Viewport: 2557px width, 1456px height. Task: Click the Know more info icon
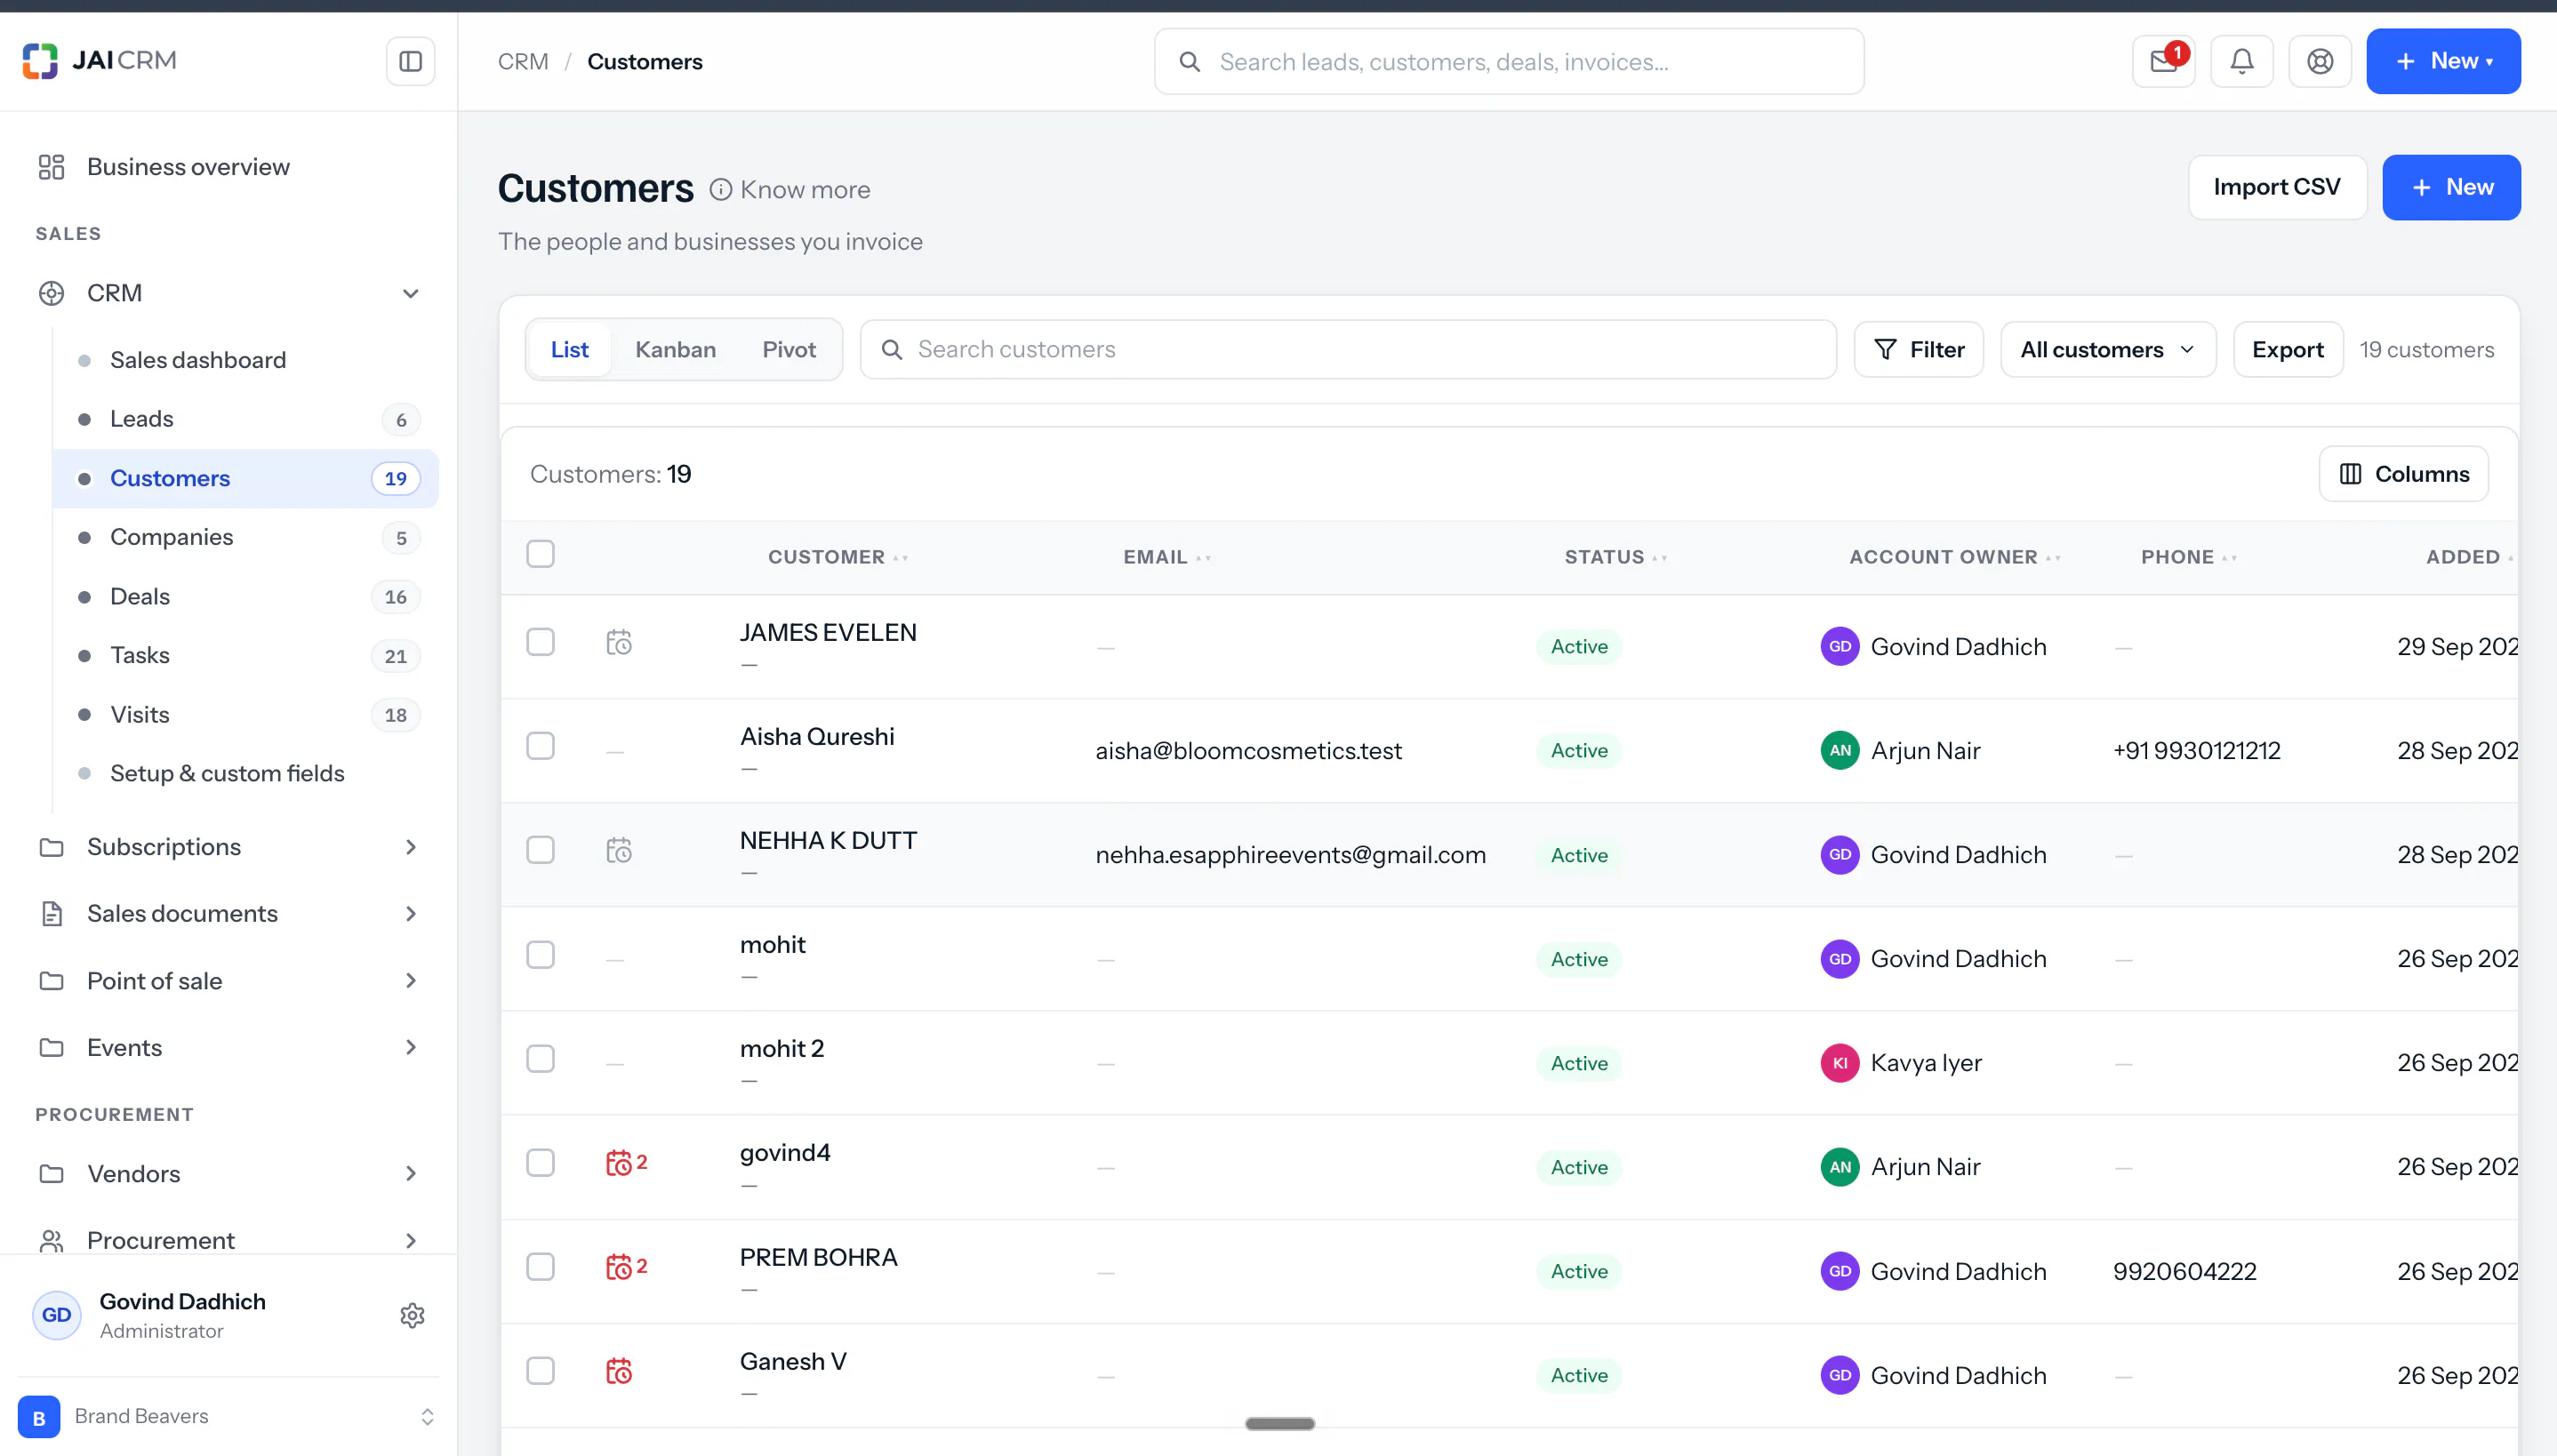pos(720,190)
